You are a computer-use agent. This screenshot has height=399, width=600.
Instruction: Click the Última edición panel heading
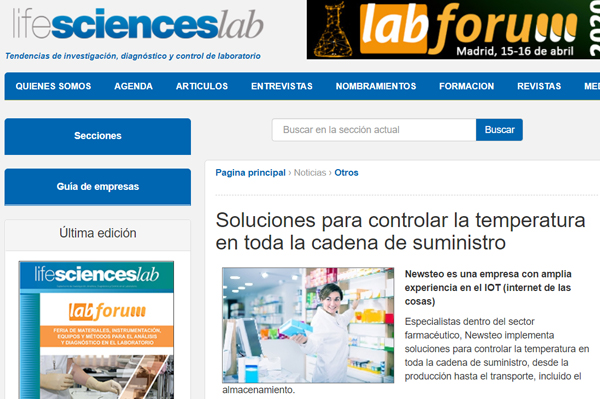tap(98, 233)
